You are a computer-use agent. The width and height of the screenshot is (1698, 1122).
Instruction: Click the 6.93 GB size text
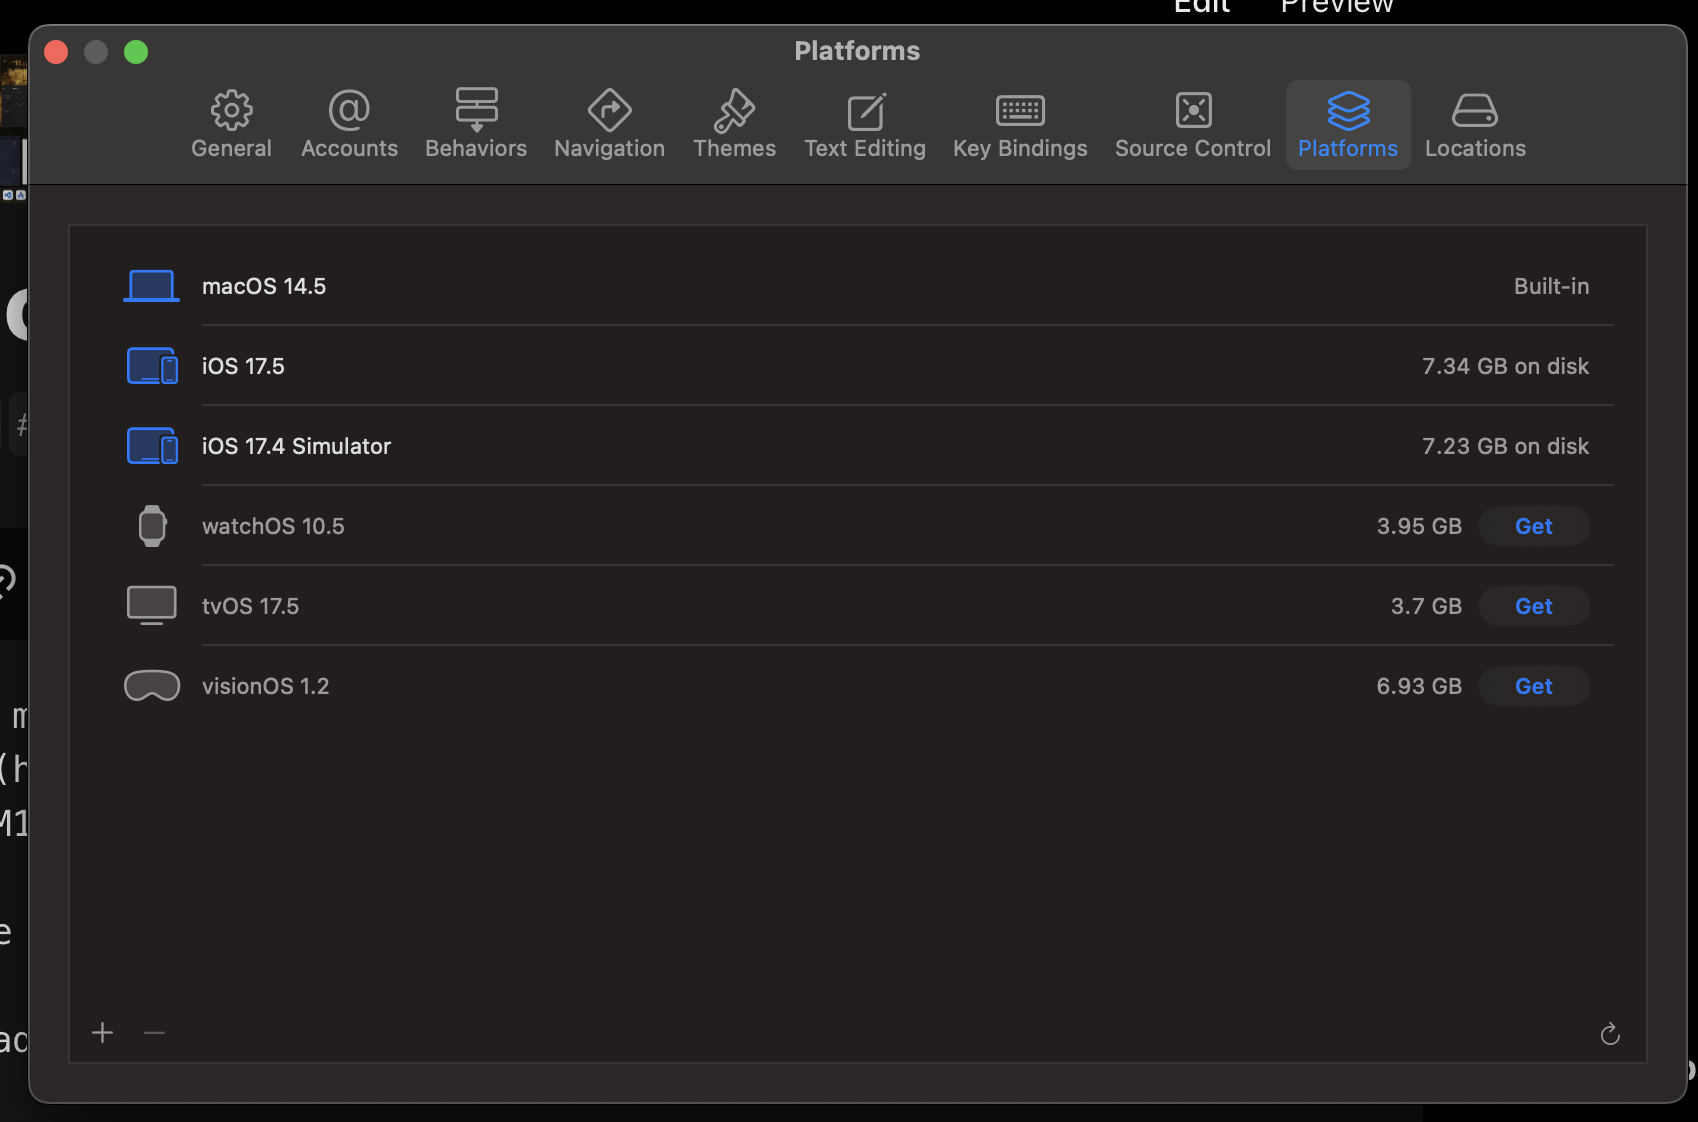pyautogui.click(x=1419, y=686)
